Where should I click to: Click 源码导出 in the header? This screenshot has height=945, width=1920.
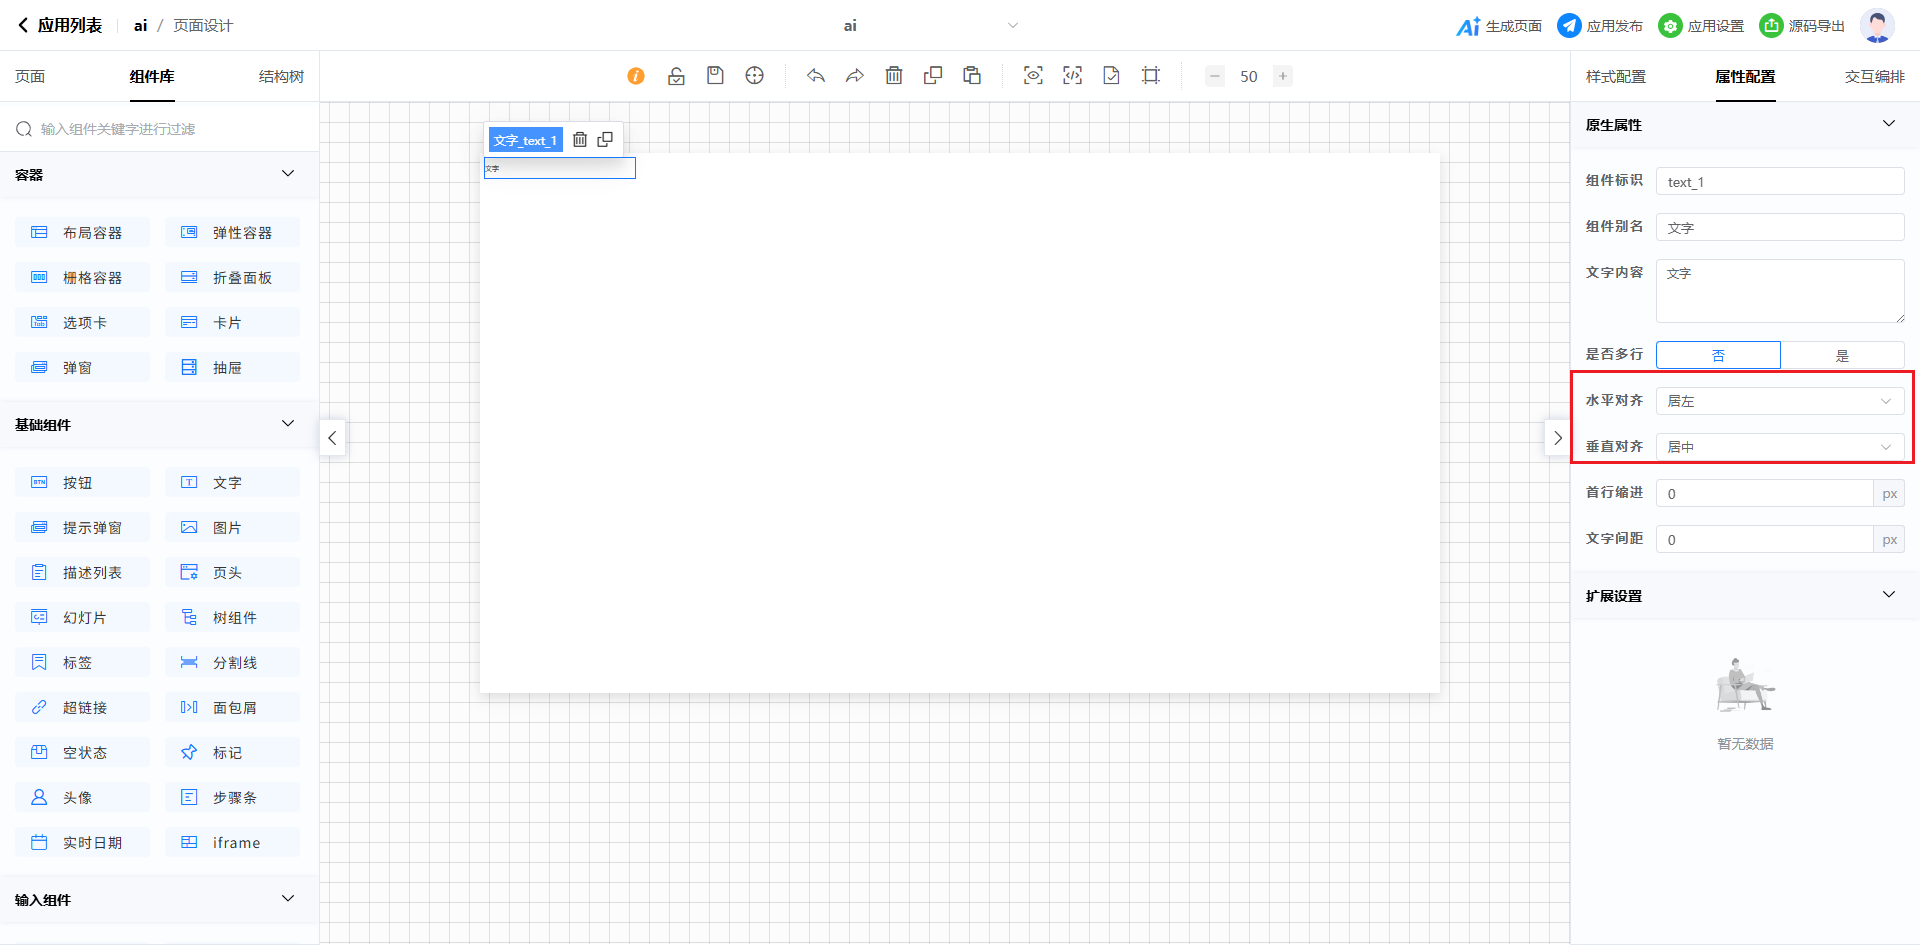pyautogui.click(x=1803, y=26)
